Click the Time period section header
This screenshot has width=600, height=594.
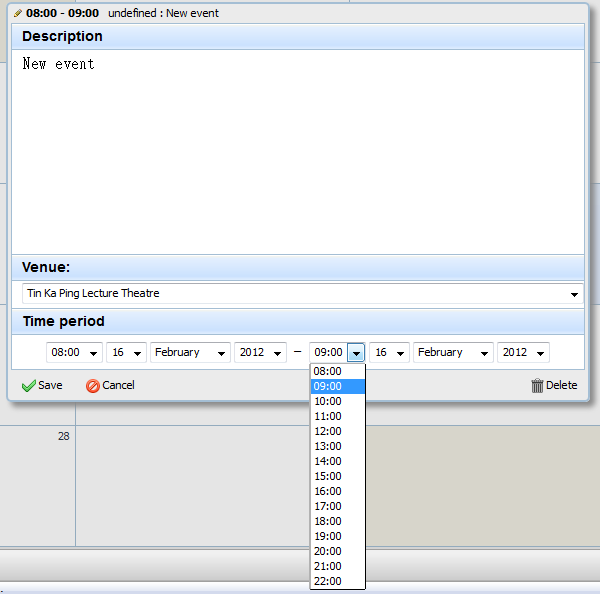coord(298,321)
